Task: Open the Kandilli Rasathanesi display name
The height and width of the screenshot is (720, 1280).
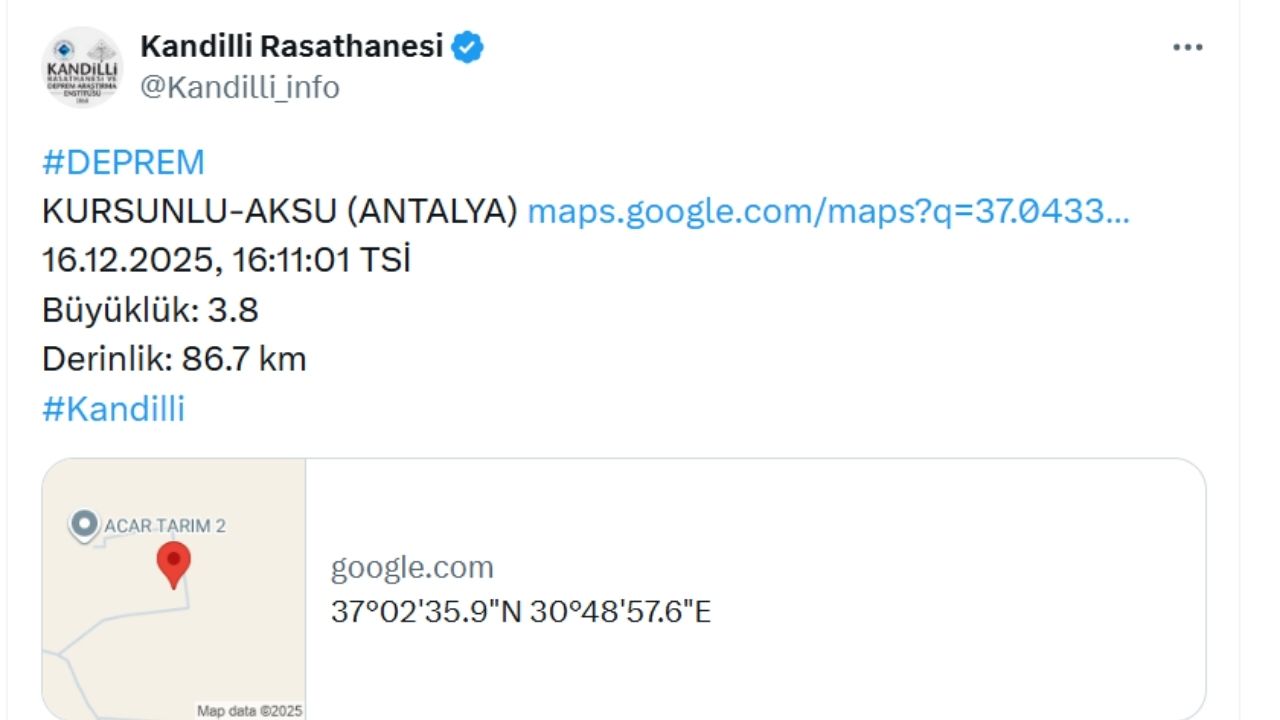Action: tap(291, 46)
